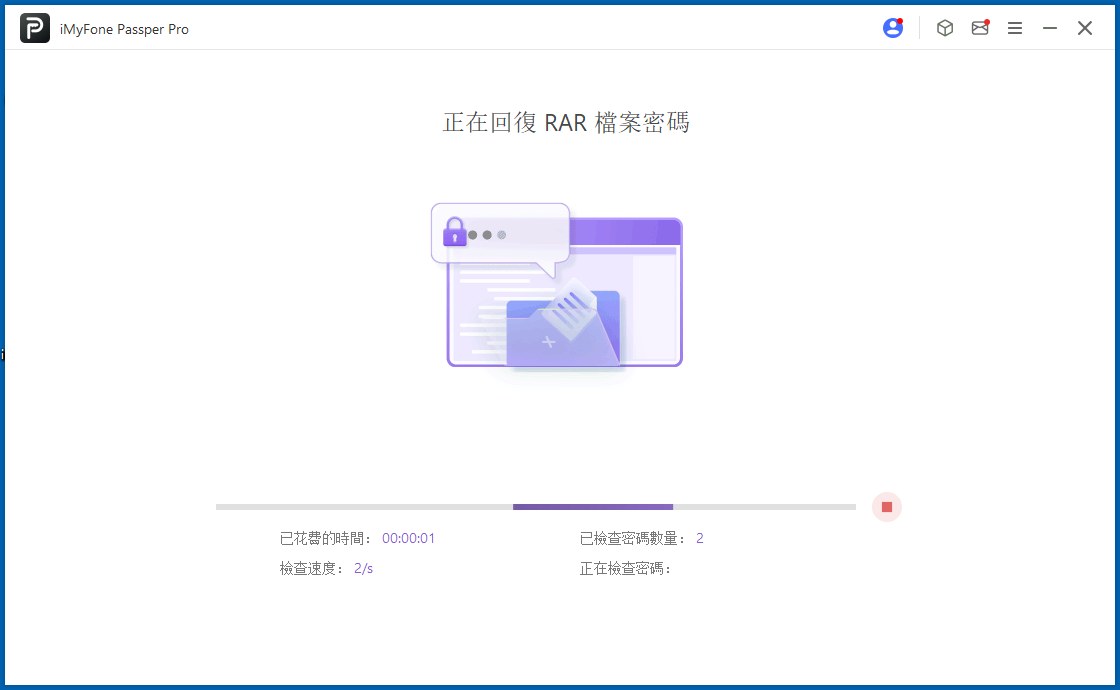Stop the RAR password recovery
Image resolution: width=1120 pixels, height=690 pixels.
[886, 507]
